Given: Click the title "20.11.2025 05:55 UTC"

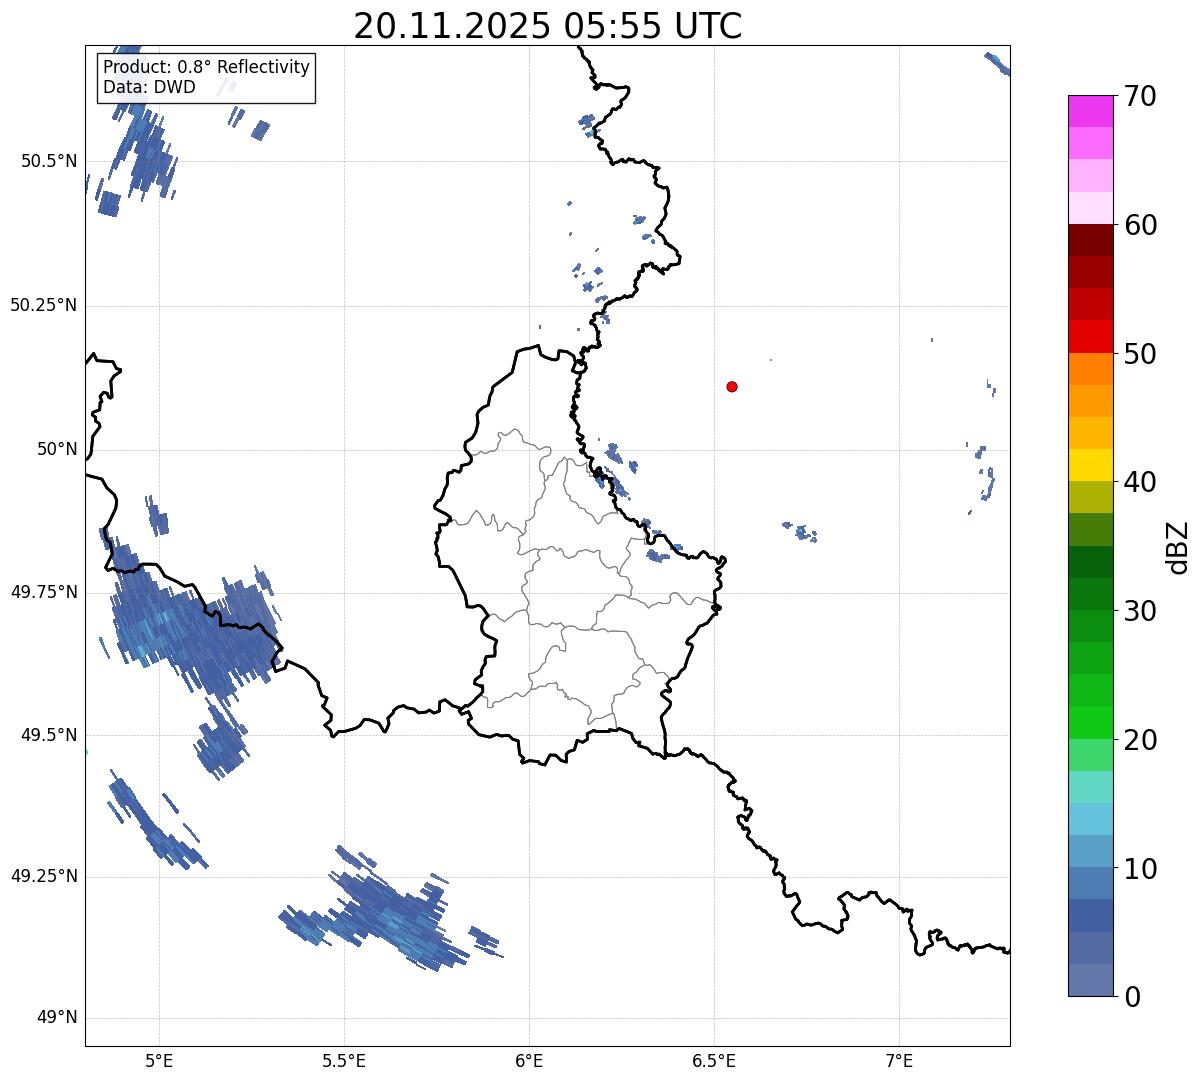Looking at the screenshot, I should coord(548,25).
